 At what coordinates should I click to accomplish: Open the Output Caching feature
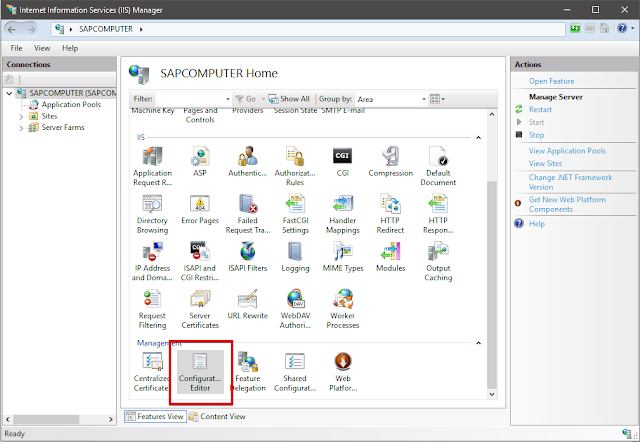tap(438, 262)
